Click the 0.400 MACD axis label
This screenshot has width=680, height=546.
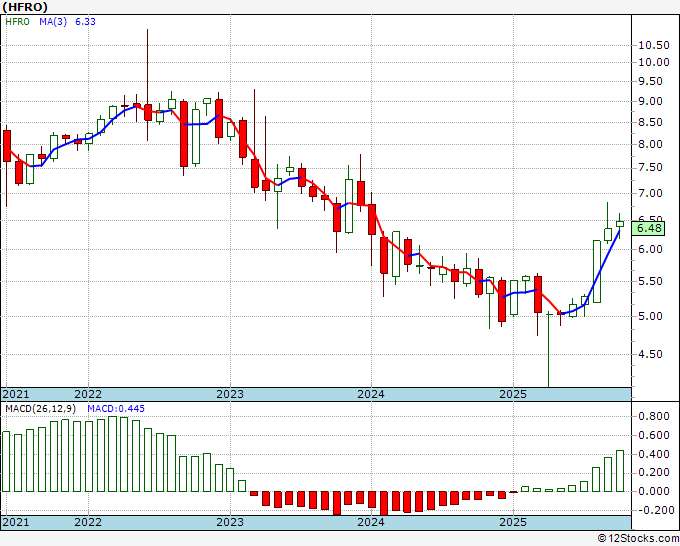click(x=654, y=454)
